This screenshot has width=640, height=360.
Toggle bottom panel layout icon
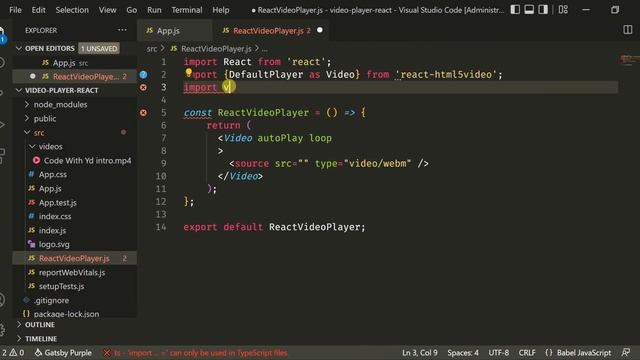point(529,9)
